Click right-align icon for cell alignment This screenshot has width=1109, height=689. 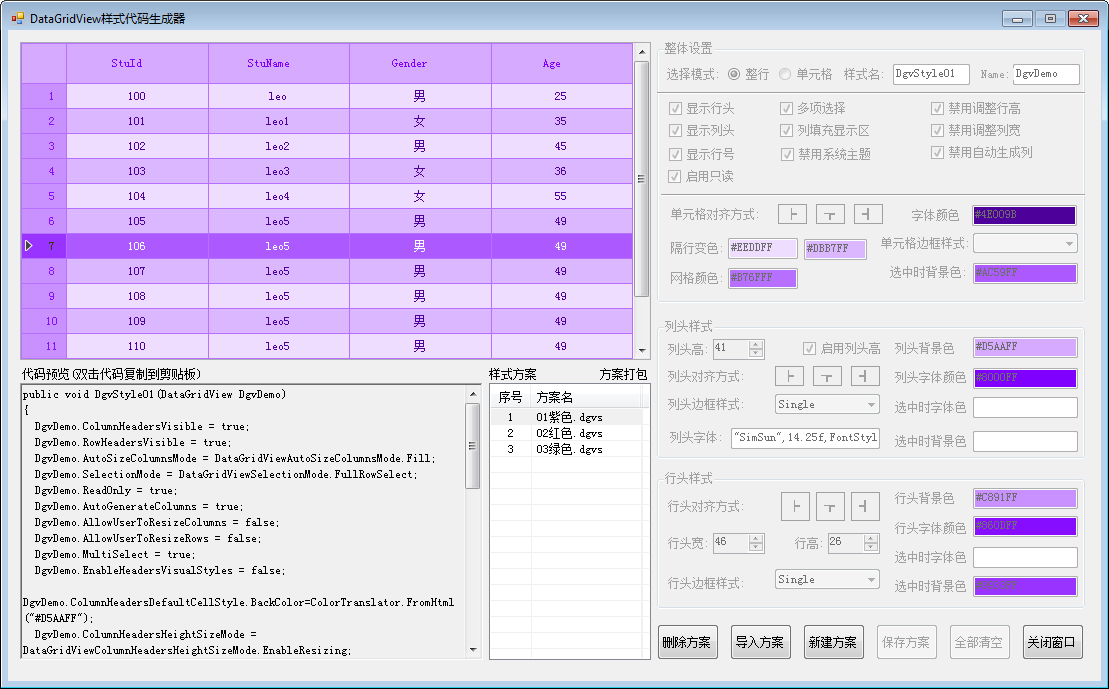coord(868,214)
